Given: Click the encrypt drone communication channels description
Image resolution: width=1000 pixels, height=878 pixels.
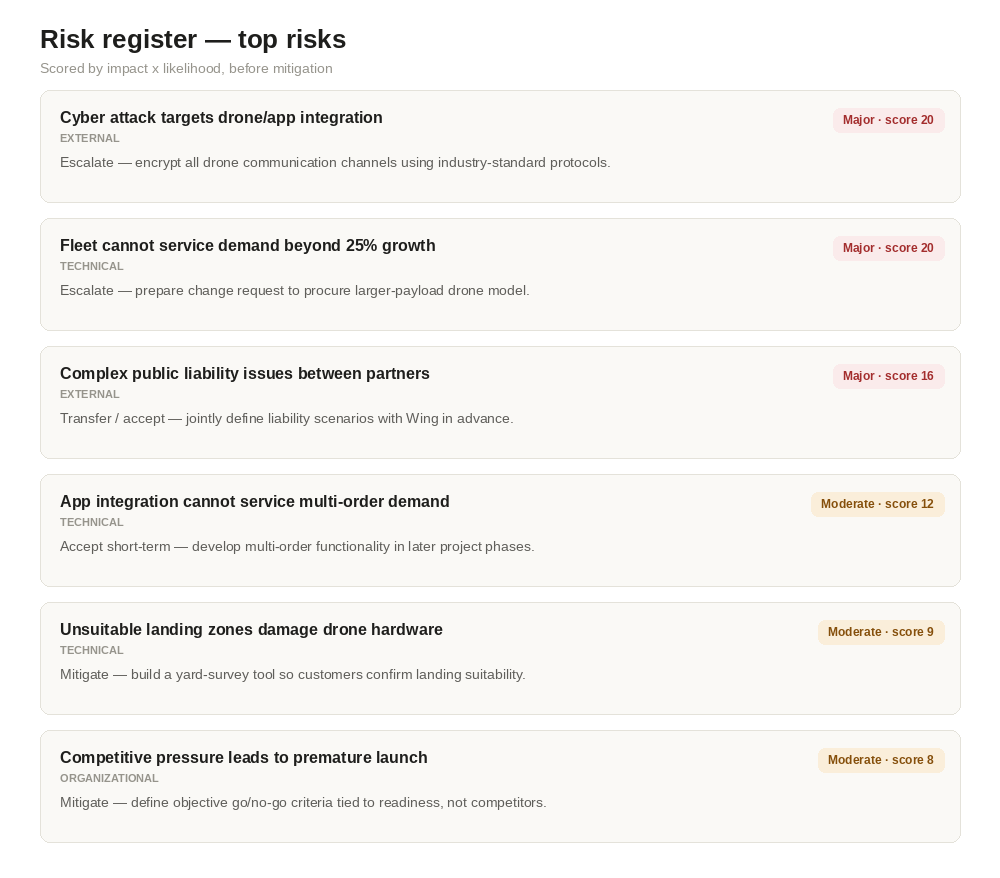Looking at the screenshot, I should point(335,163).
